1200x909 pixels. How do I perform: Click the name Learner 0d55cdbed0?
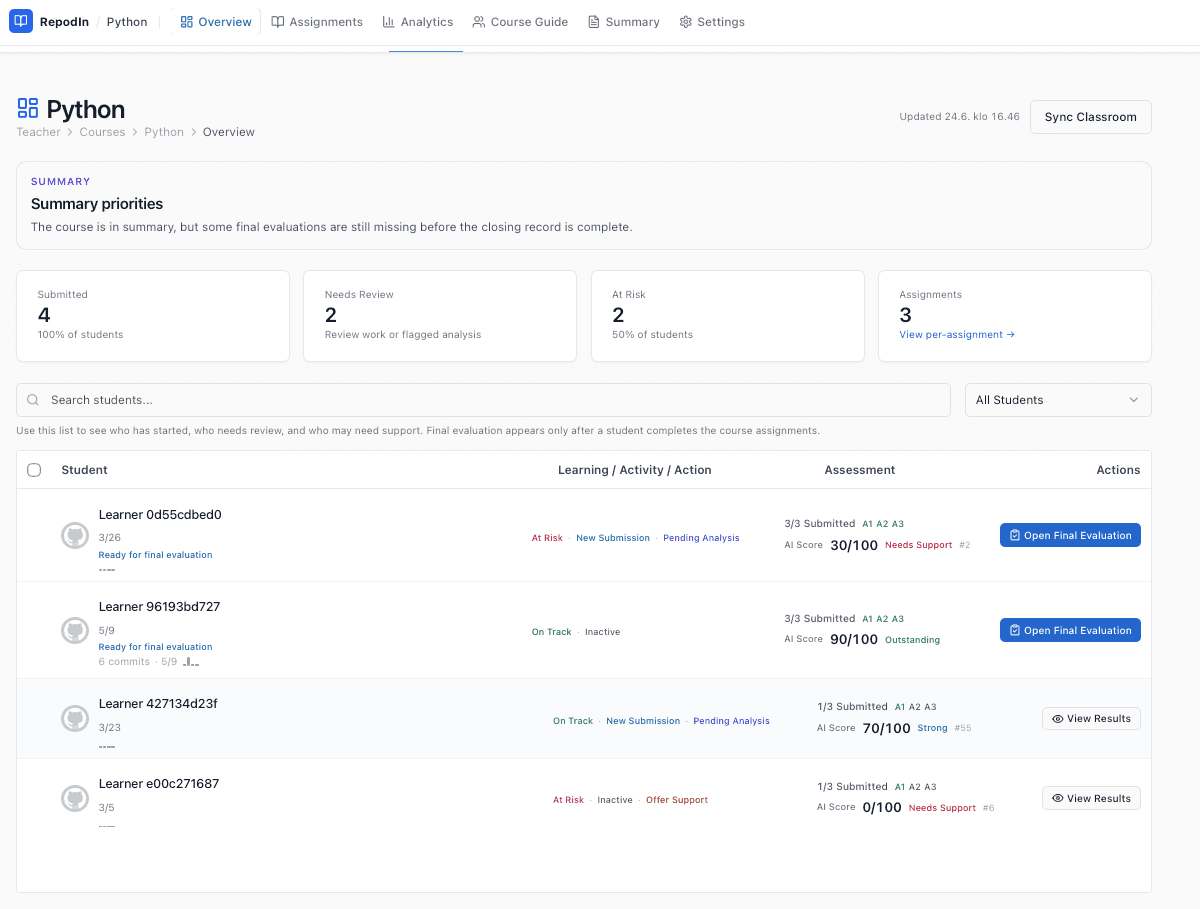(x=160, y=515)
